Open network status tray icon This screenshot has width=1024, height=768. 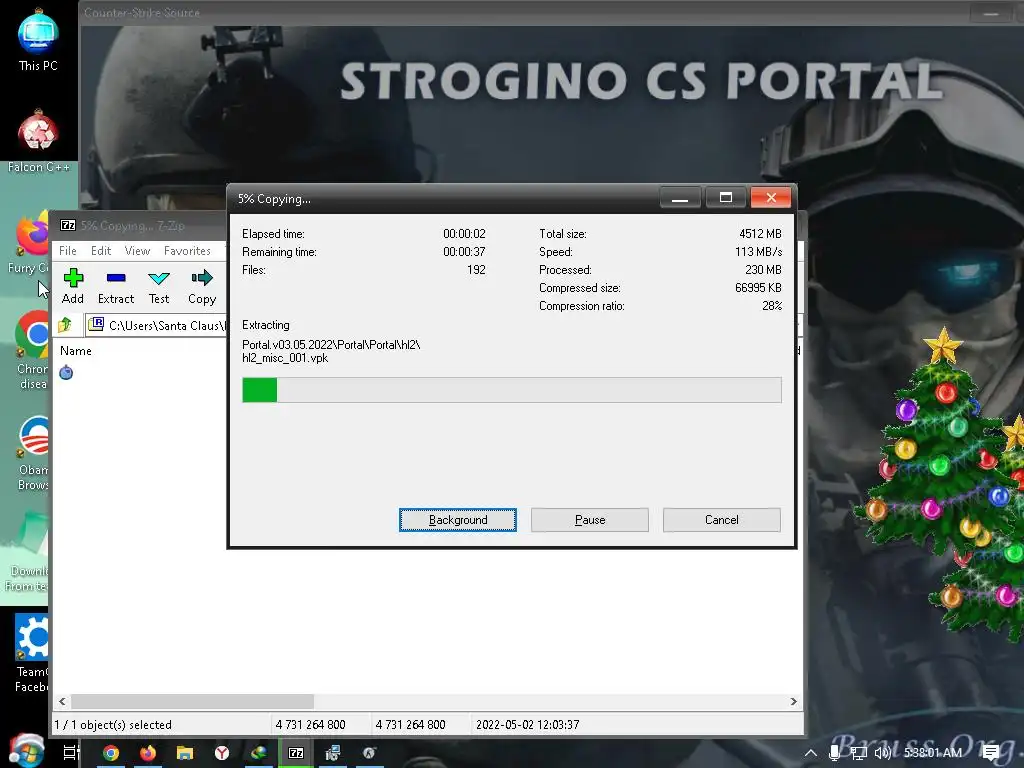[859, 753]
